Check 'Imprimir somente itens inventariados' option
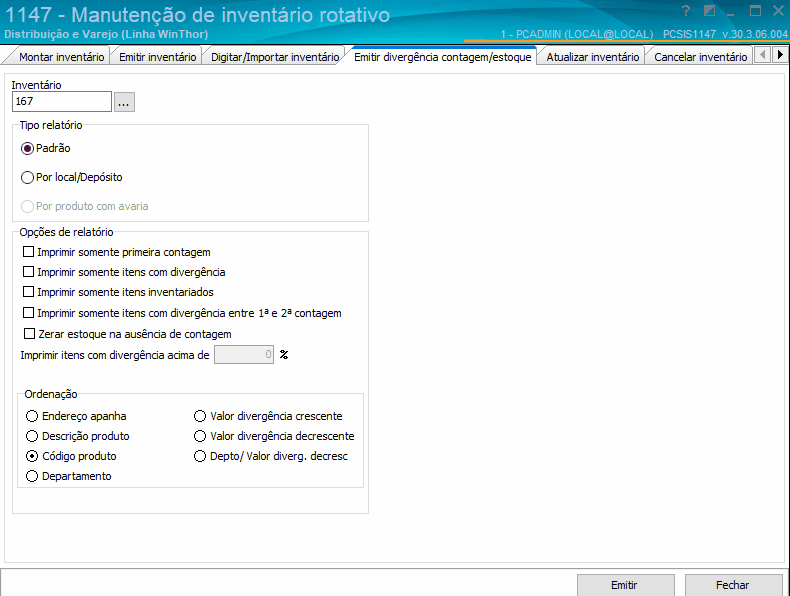Screen dimensions: 790x596 [x=28, y=293]
